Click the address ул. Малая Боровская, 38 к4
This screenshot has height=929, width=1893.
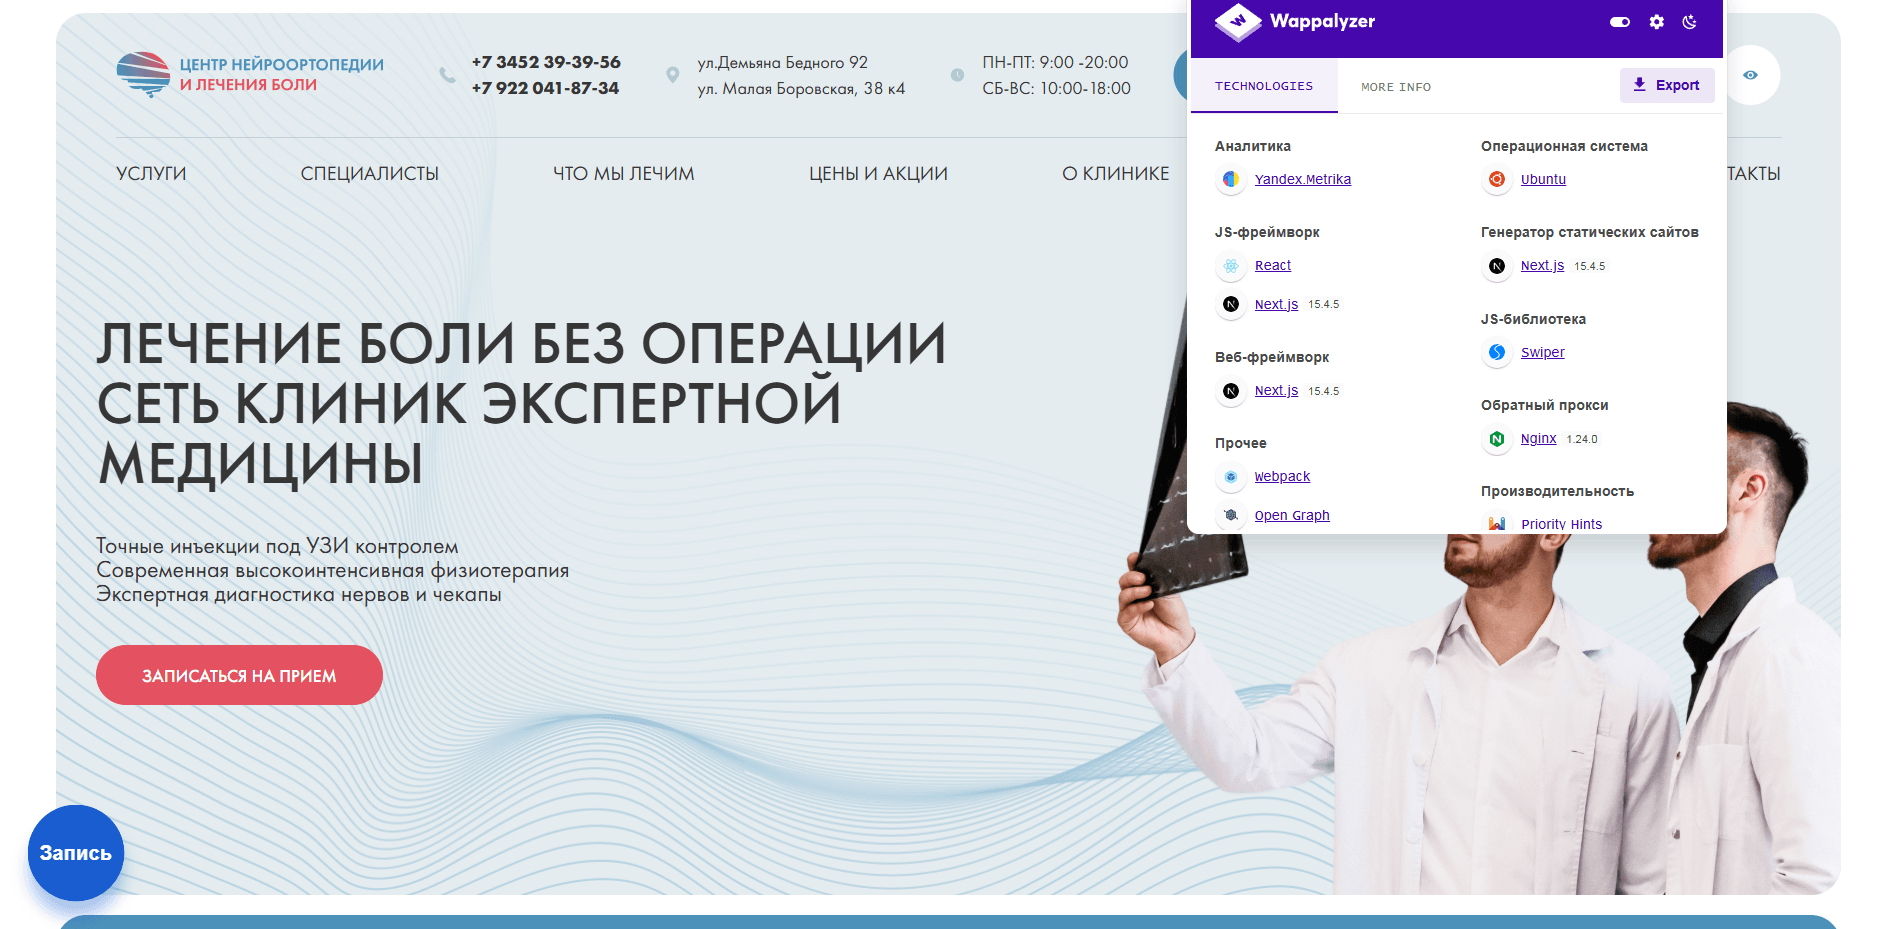point(801,88)
